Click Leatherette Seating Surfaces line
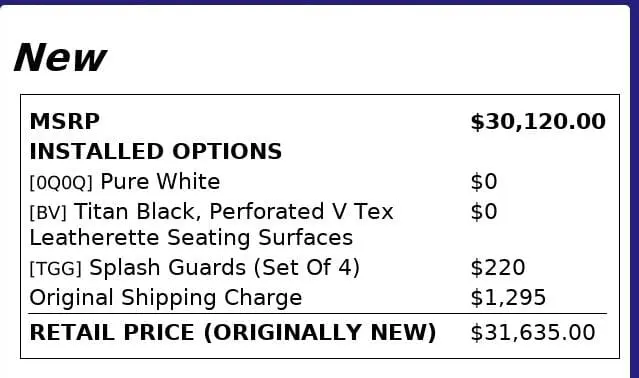Image resolution: width=639 pixels, height=378 pixels. 191,237
